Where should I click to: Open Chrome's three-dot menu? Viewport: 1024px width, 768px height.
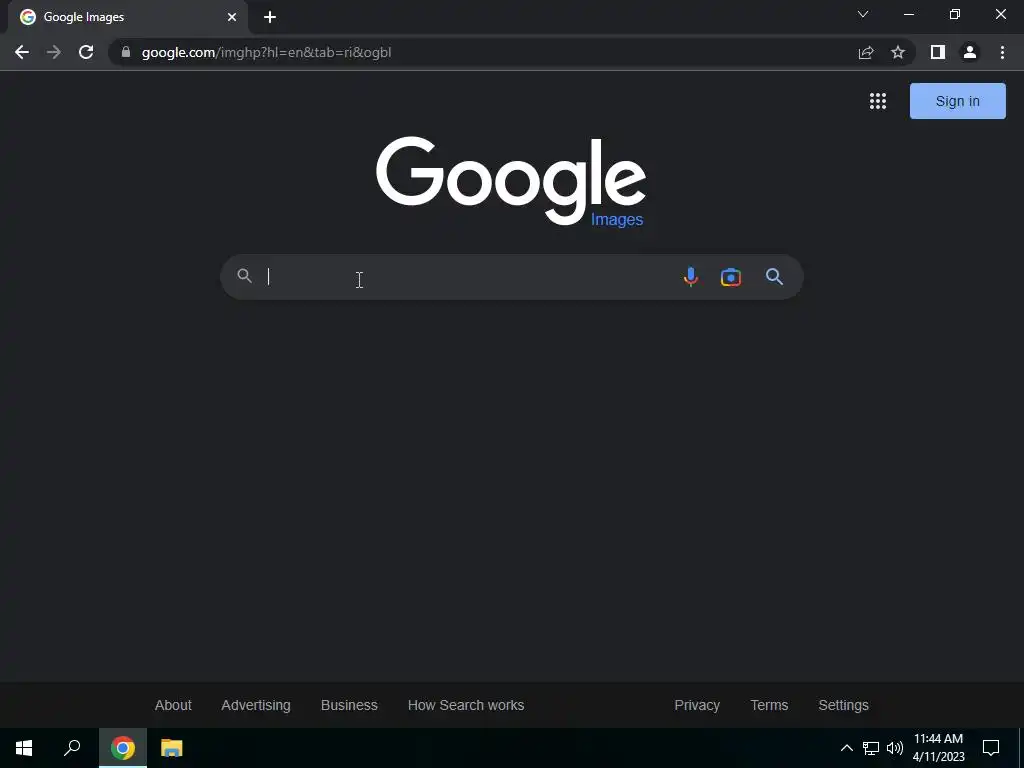point(1002,52)
